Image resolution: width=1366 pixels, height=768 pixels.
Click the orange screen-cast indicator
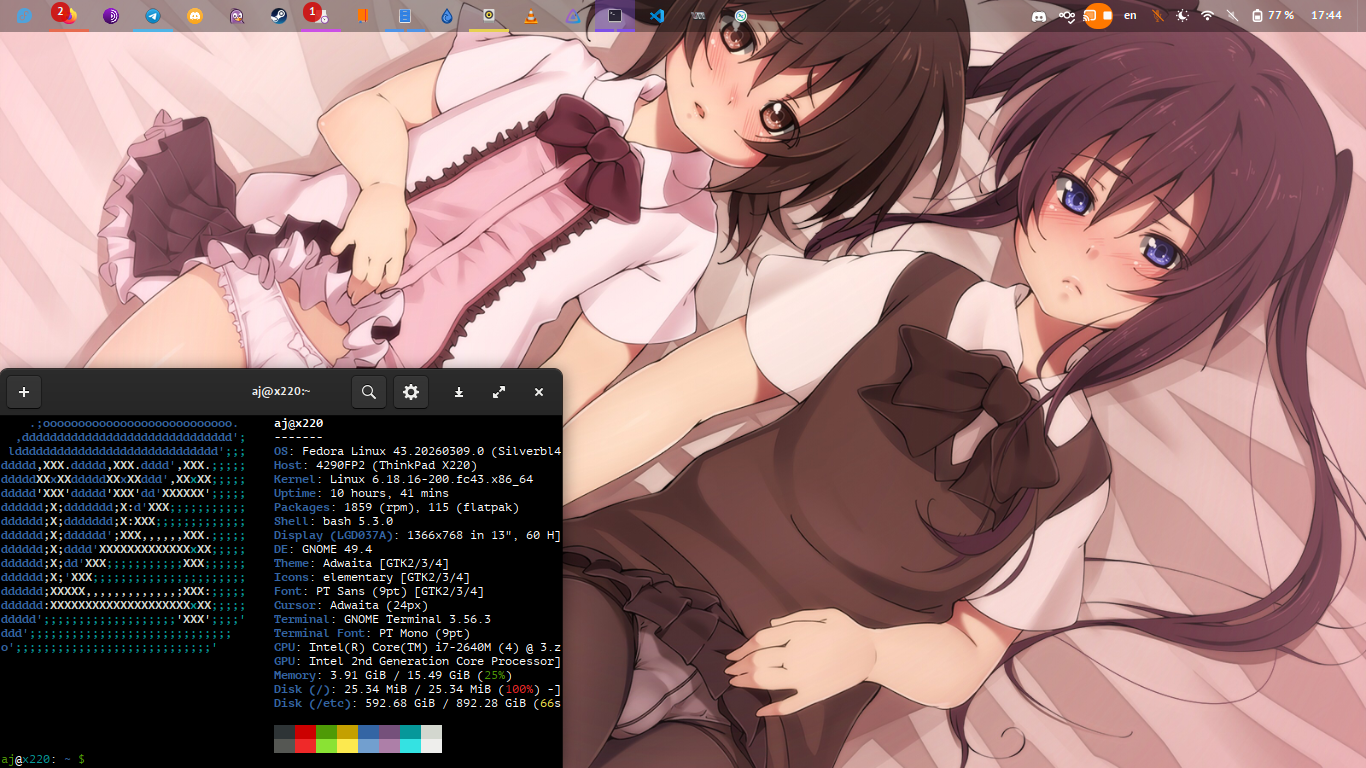click(1098, 16)
